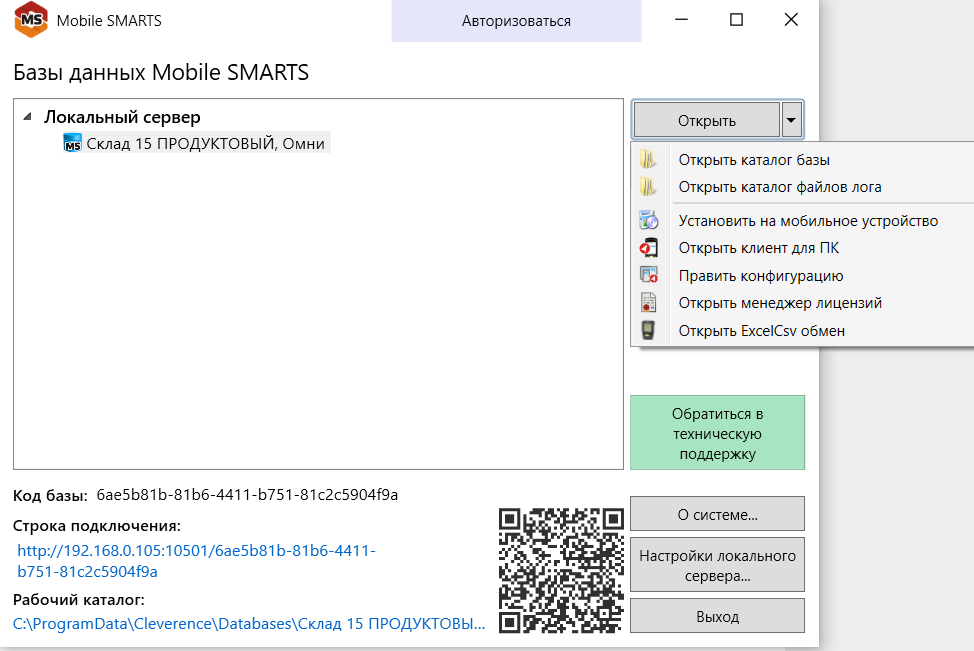Open the "О системе..." dialog
974x651 pixels.
point(717,514)
